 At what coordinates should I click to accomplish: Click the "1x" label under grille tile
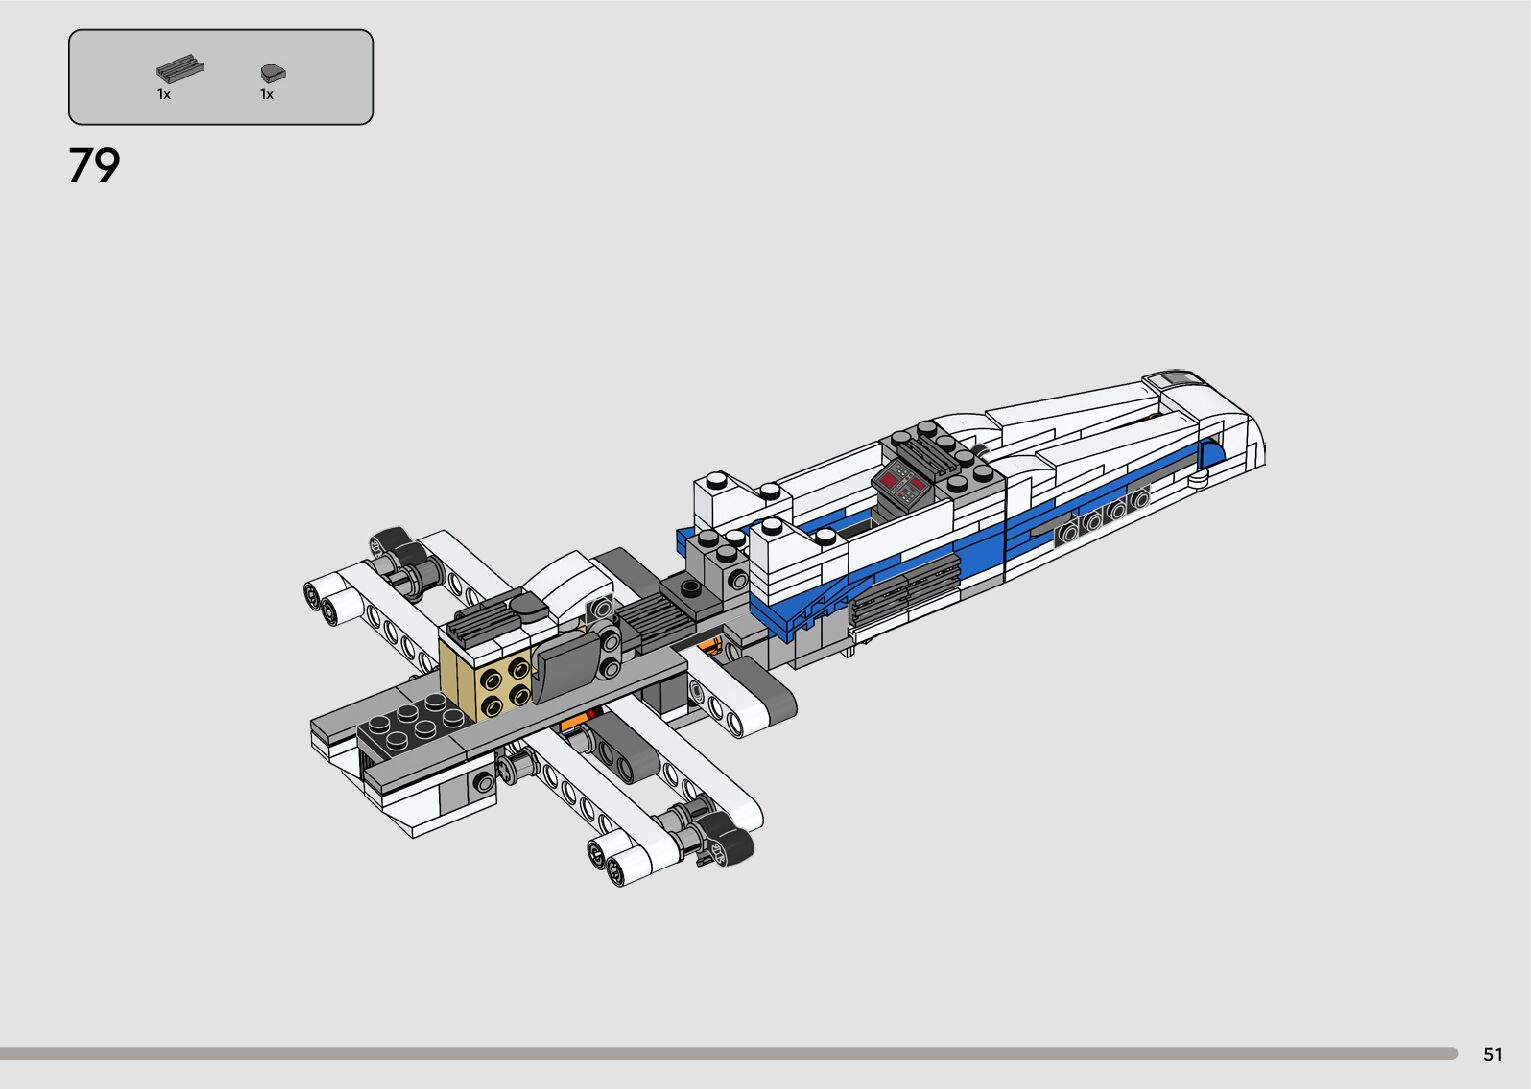164,94
